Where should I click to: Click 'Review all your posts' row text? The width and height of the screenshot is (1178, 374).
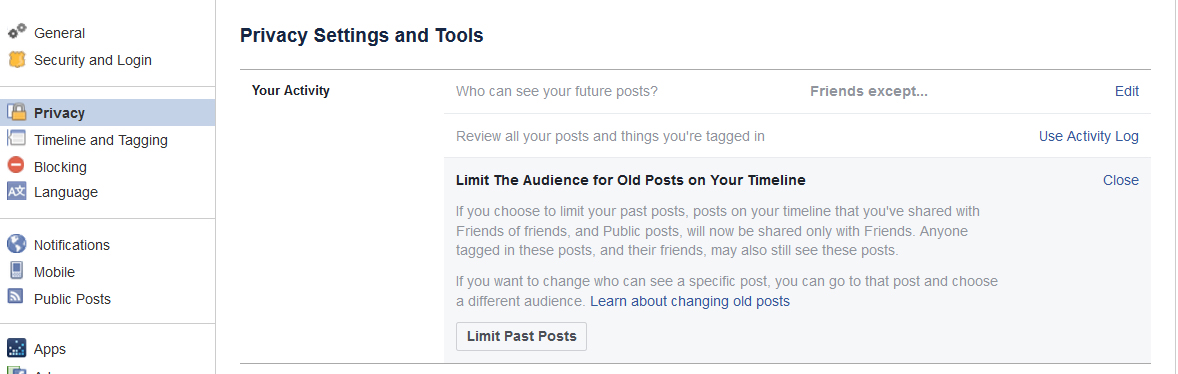coord(610,136)
